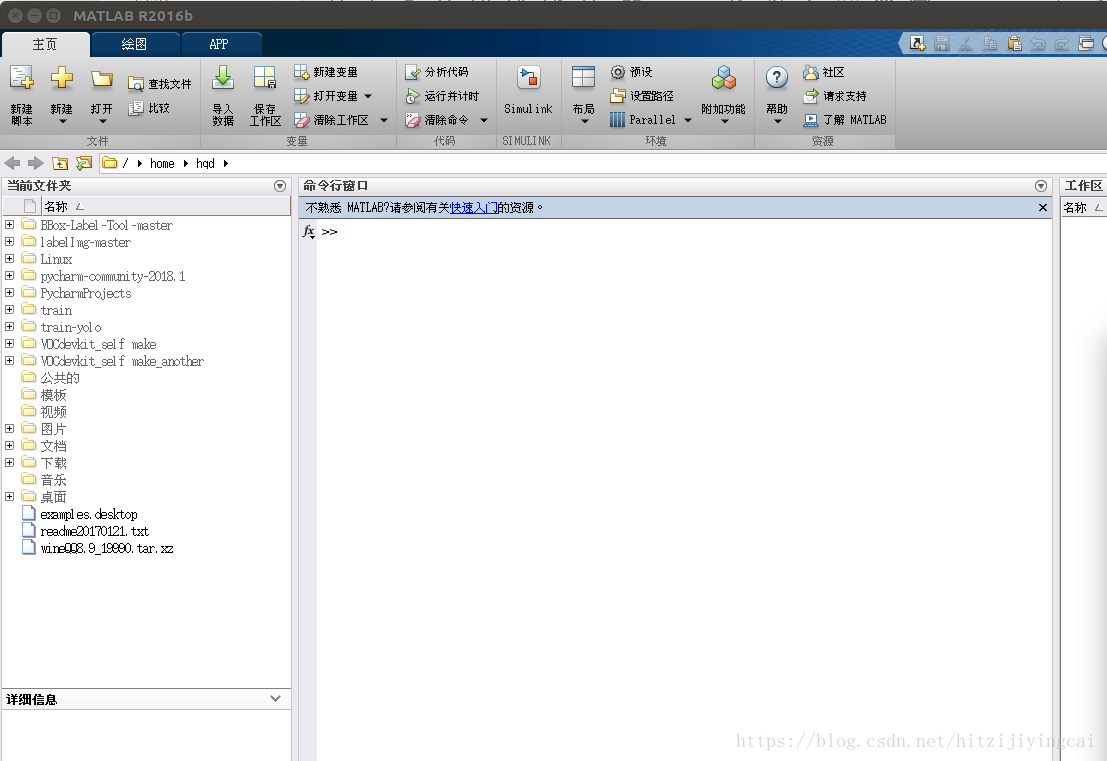Click Save Workspace (保存工作区) icon

265,78
